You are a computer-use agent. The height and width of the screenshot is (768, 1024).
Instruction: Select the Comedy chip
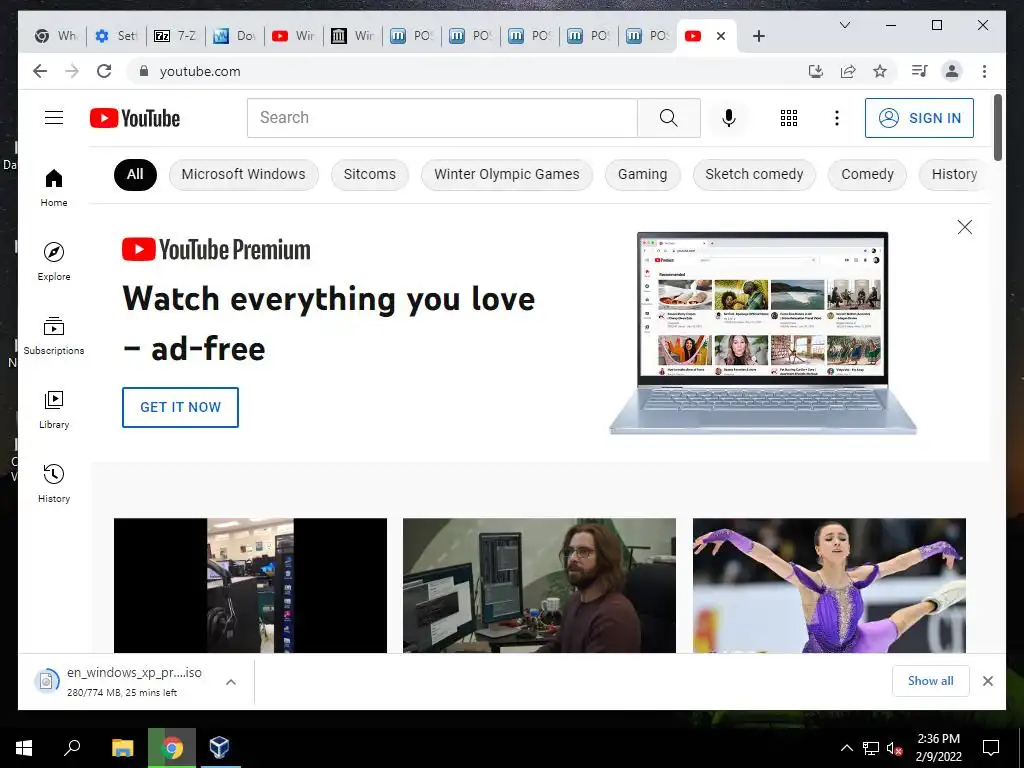[x=867, y=174]
